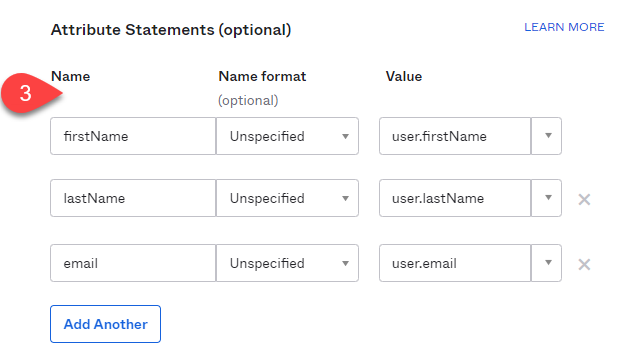622x364 pixels.
Task: Open value arrow beside user.lastName
Action: click(x=547, y=198)
